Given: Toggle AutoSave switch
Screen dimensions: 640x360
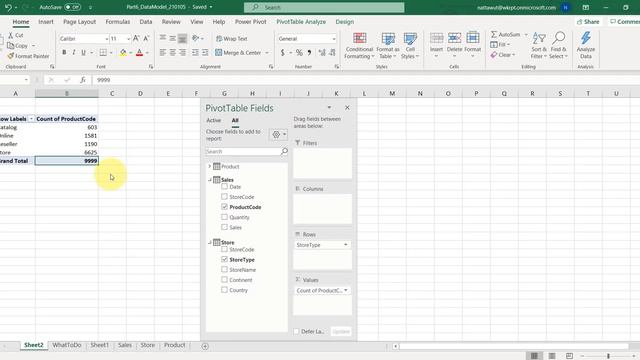Looking at the screenshot, I should [x=72, y=7].
